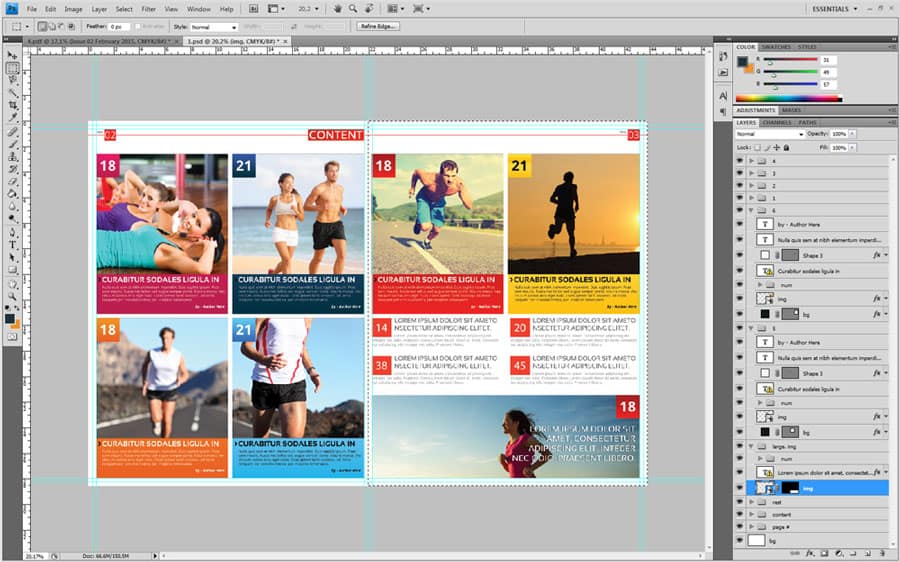900x562 pixels.
Task: Click the Add layer mask button
Action: pyautogui.click(x=824, y=553)
